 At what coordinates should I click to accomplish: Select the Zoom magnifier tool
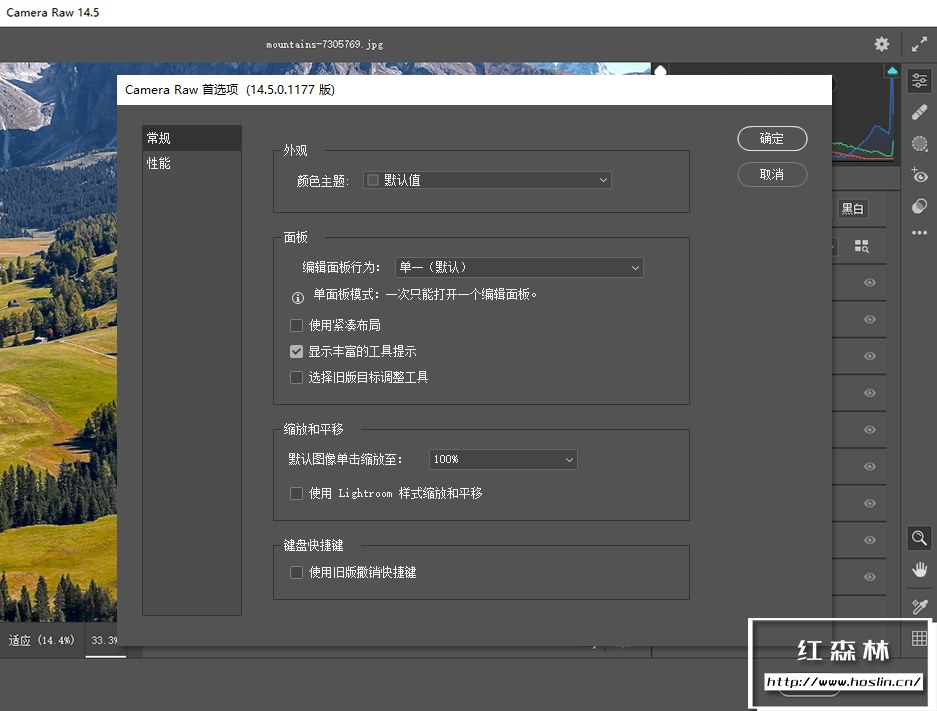[x=919, y=538]
